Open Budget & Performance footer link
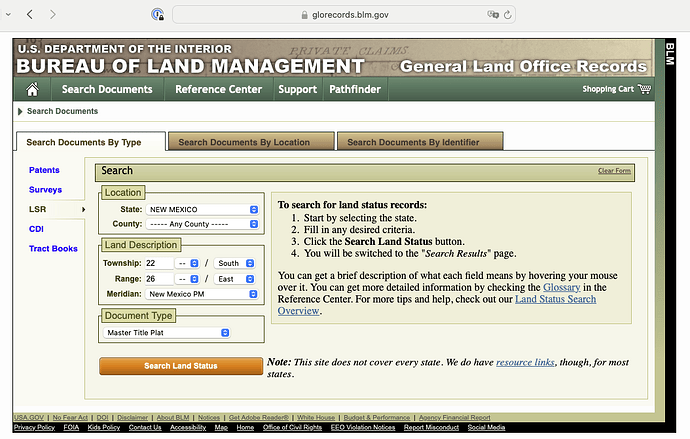Viewport: 690px width, 439px height. coord(377,417)
